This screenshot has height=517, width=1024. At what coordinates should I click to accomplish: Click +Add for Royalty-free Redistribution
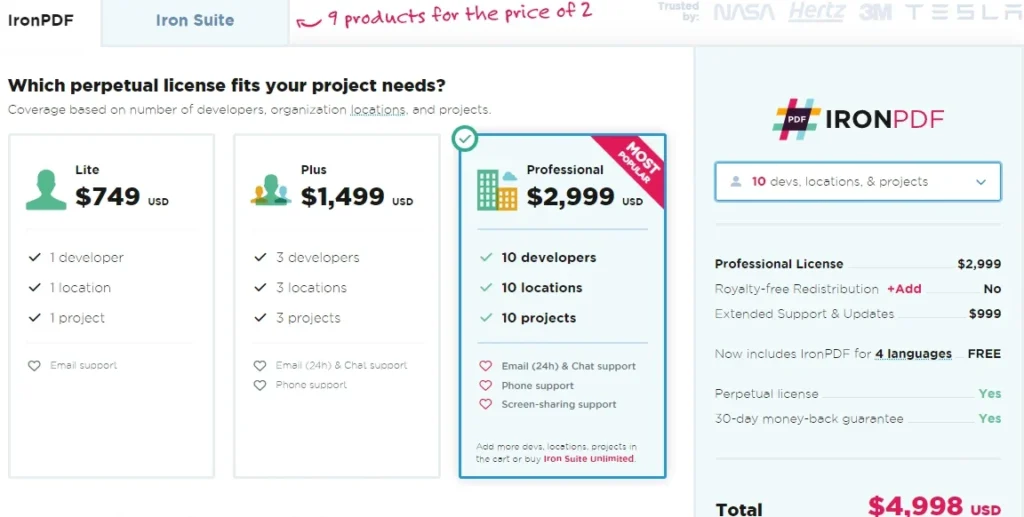[904, 289]
